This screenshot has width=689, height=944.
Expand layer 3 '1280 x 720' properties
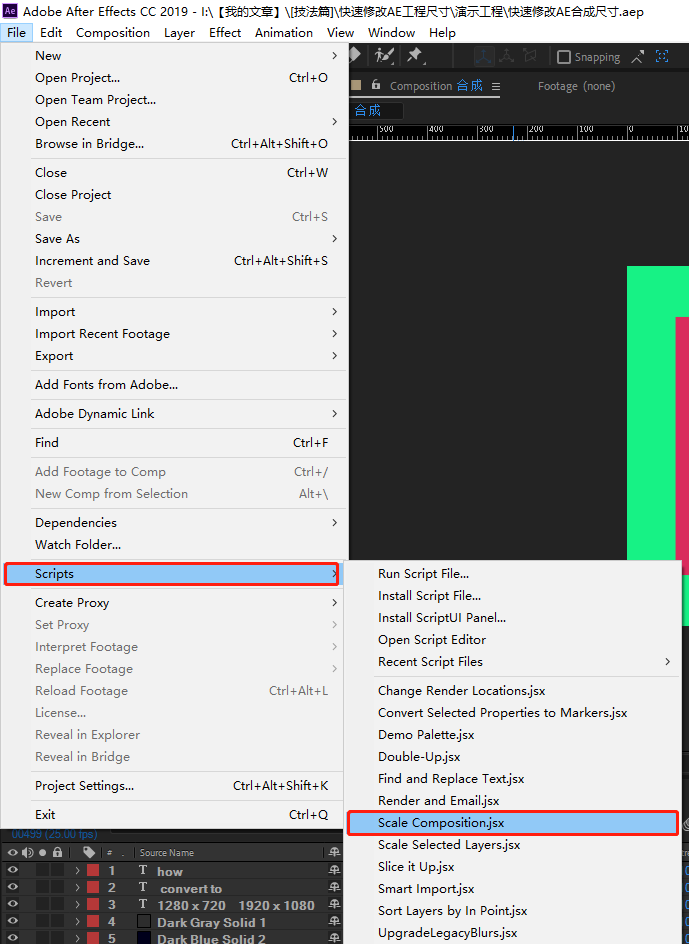click(77, 905)
